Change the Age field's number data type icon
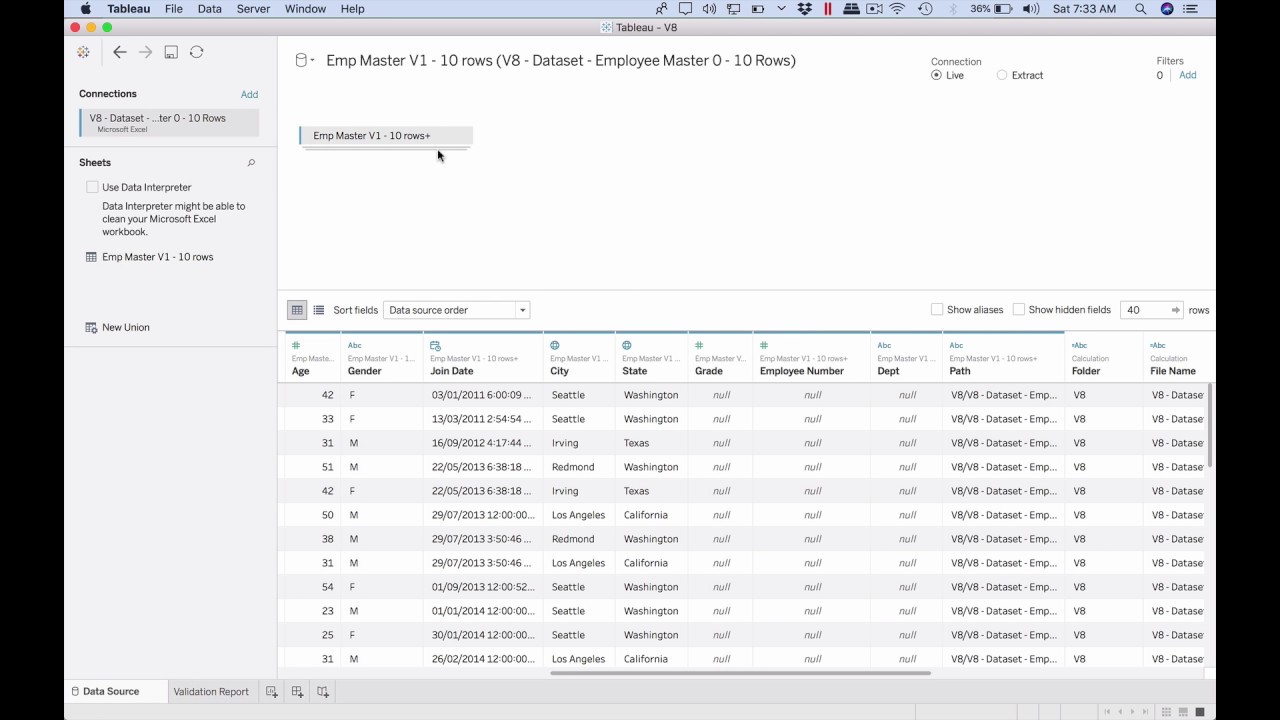The width and height of the screenshot is (1280, 720). point(296,345)
